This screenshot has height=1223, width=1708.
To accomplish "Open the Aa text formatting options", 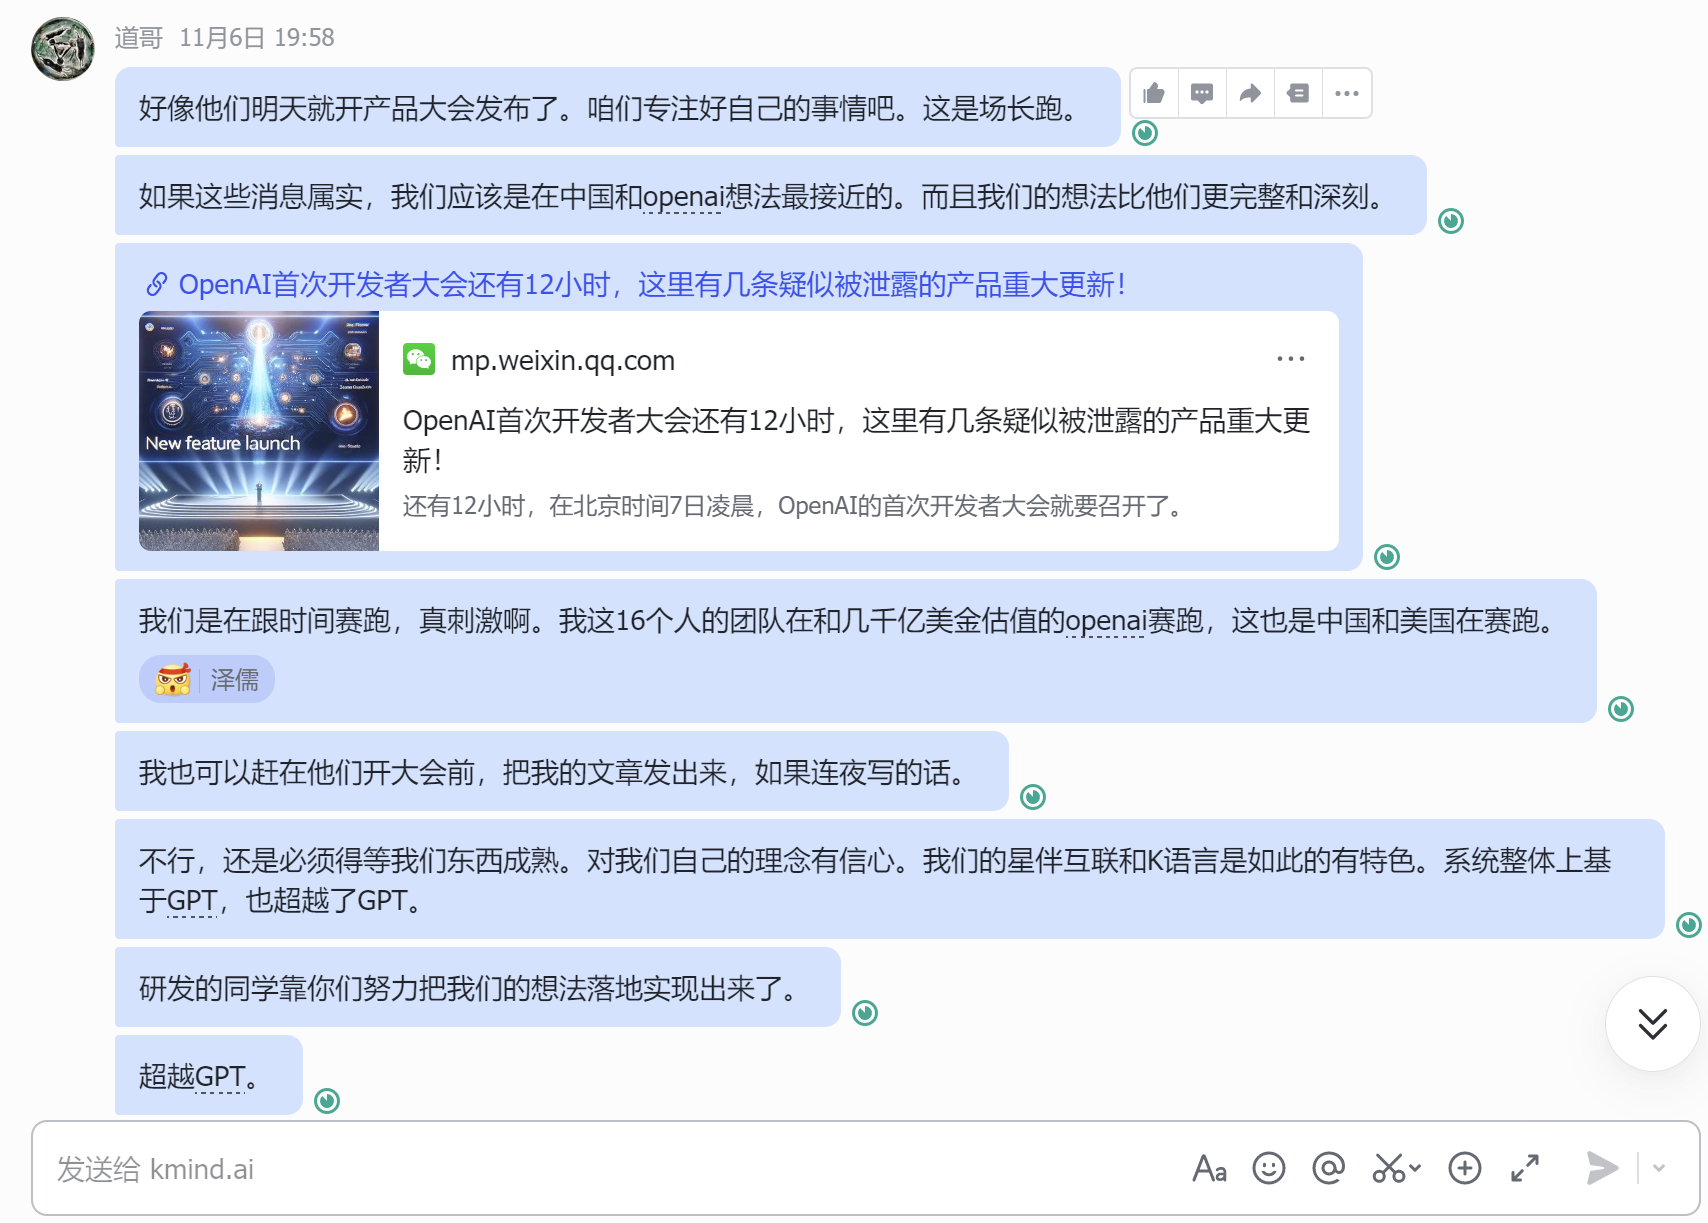I will (x=1209, y=1168).
